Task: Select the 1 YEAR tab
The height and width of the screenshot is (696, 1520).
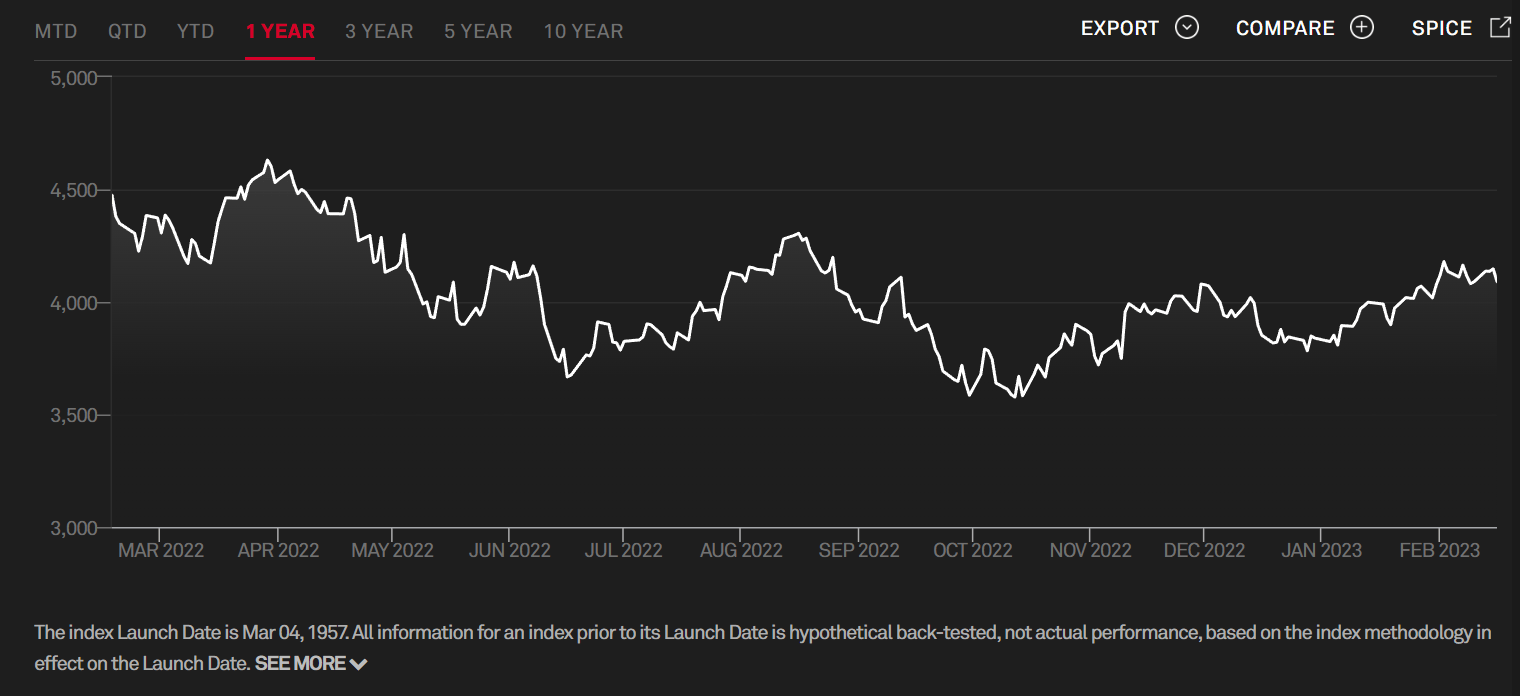Action: click(x=280, y=32)
